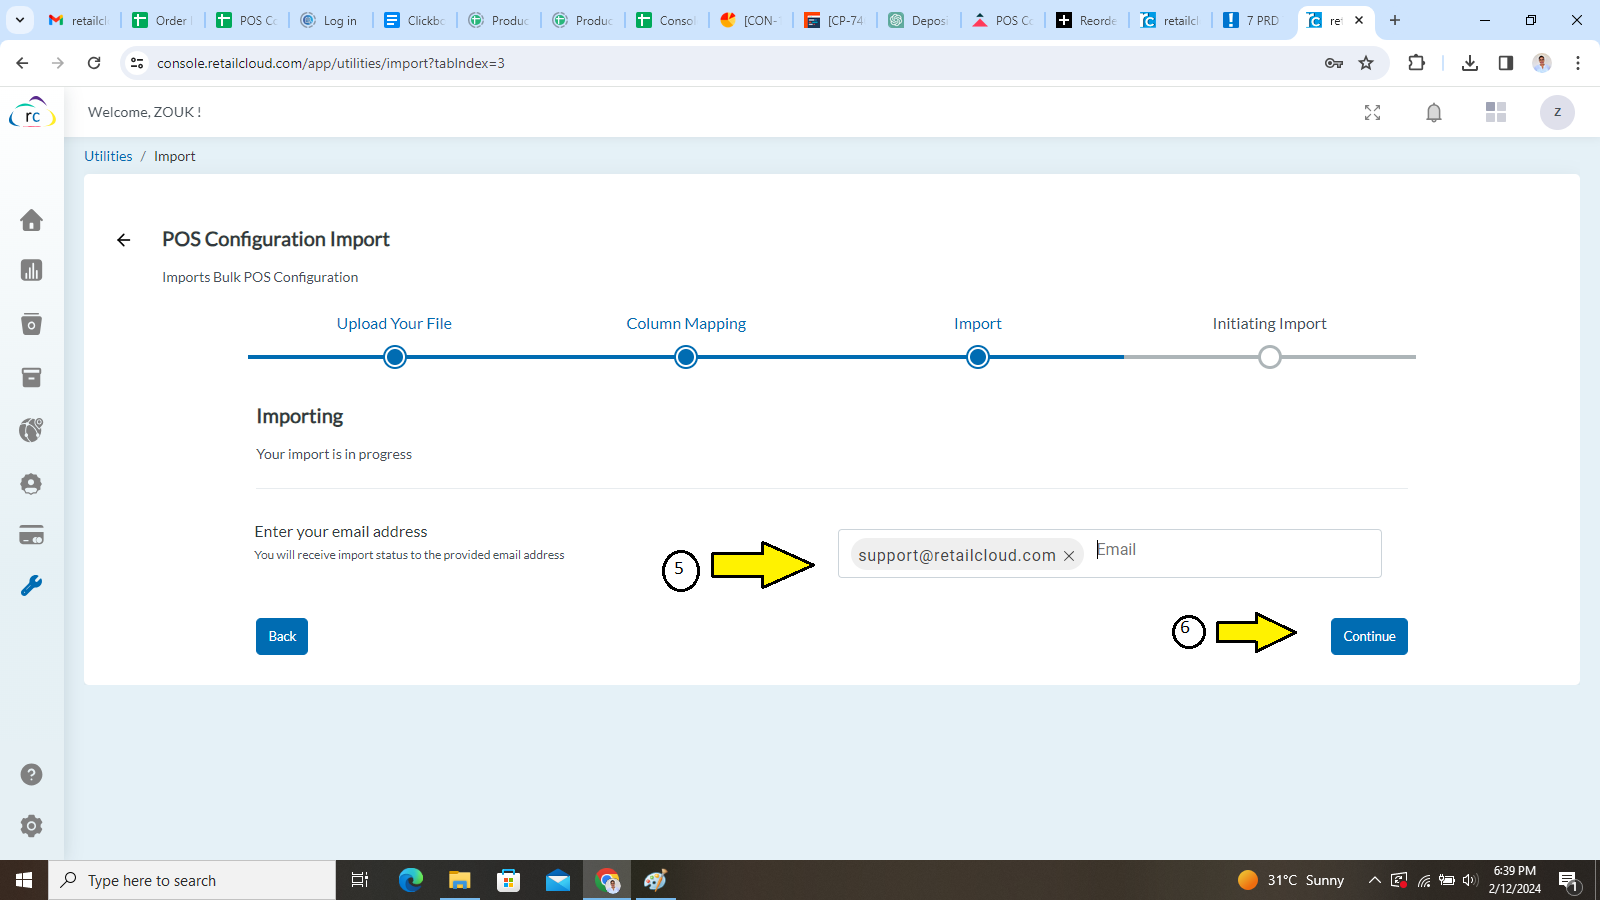The width and height of the screenshot is (1600, 900).
Task: Click the fullscreen expand icon in header
Action: (x=1373, y=112)
